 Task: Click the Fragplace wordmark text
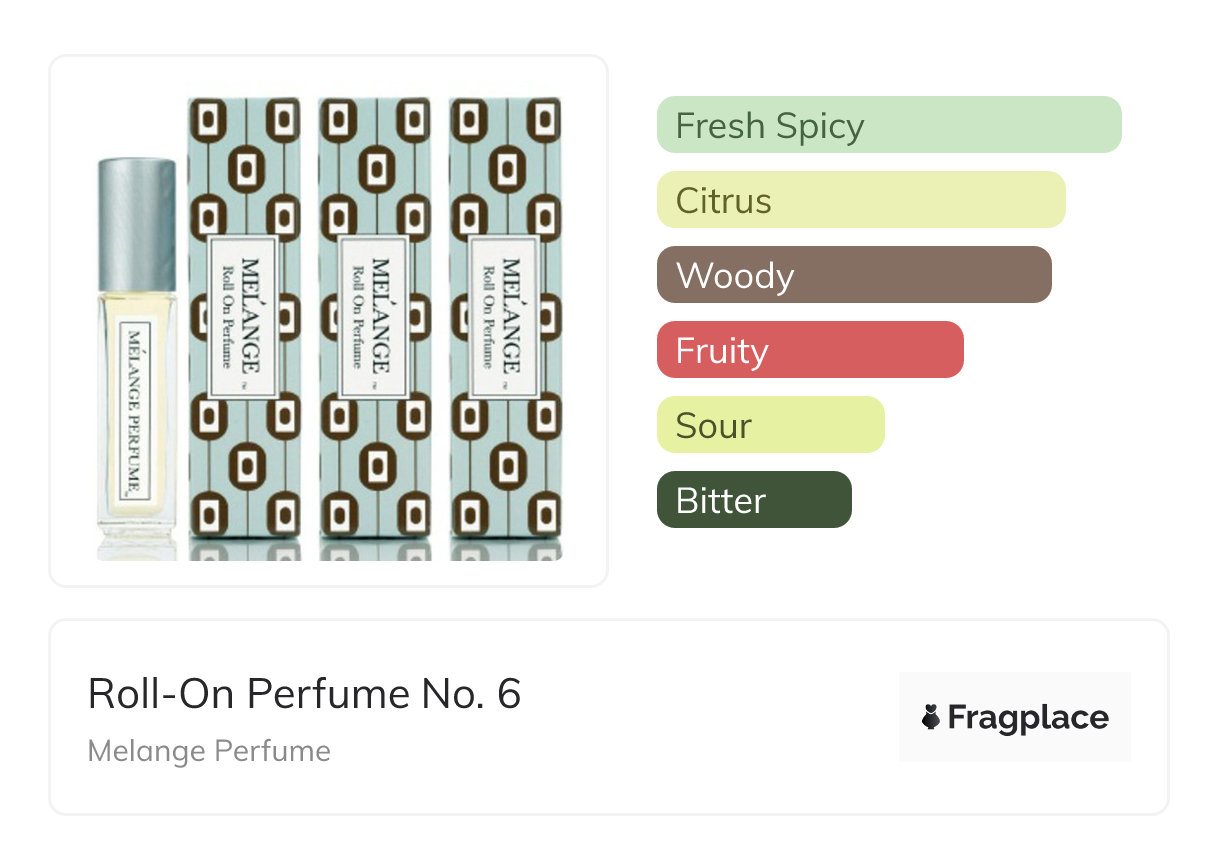click(x=1028, y=718)
